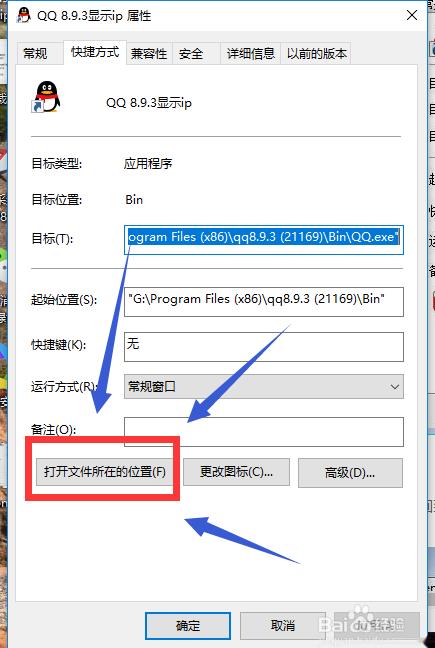Click 打开文件所在的位置(F) button
Viewport: 435px width, 648px height.
[x=103, y=472]
